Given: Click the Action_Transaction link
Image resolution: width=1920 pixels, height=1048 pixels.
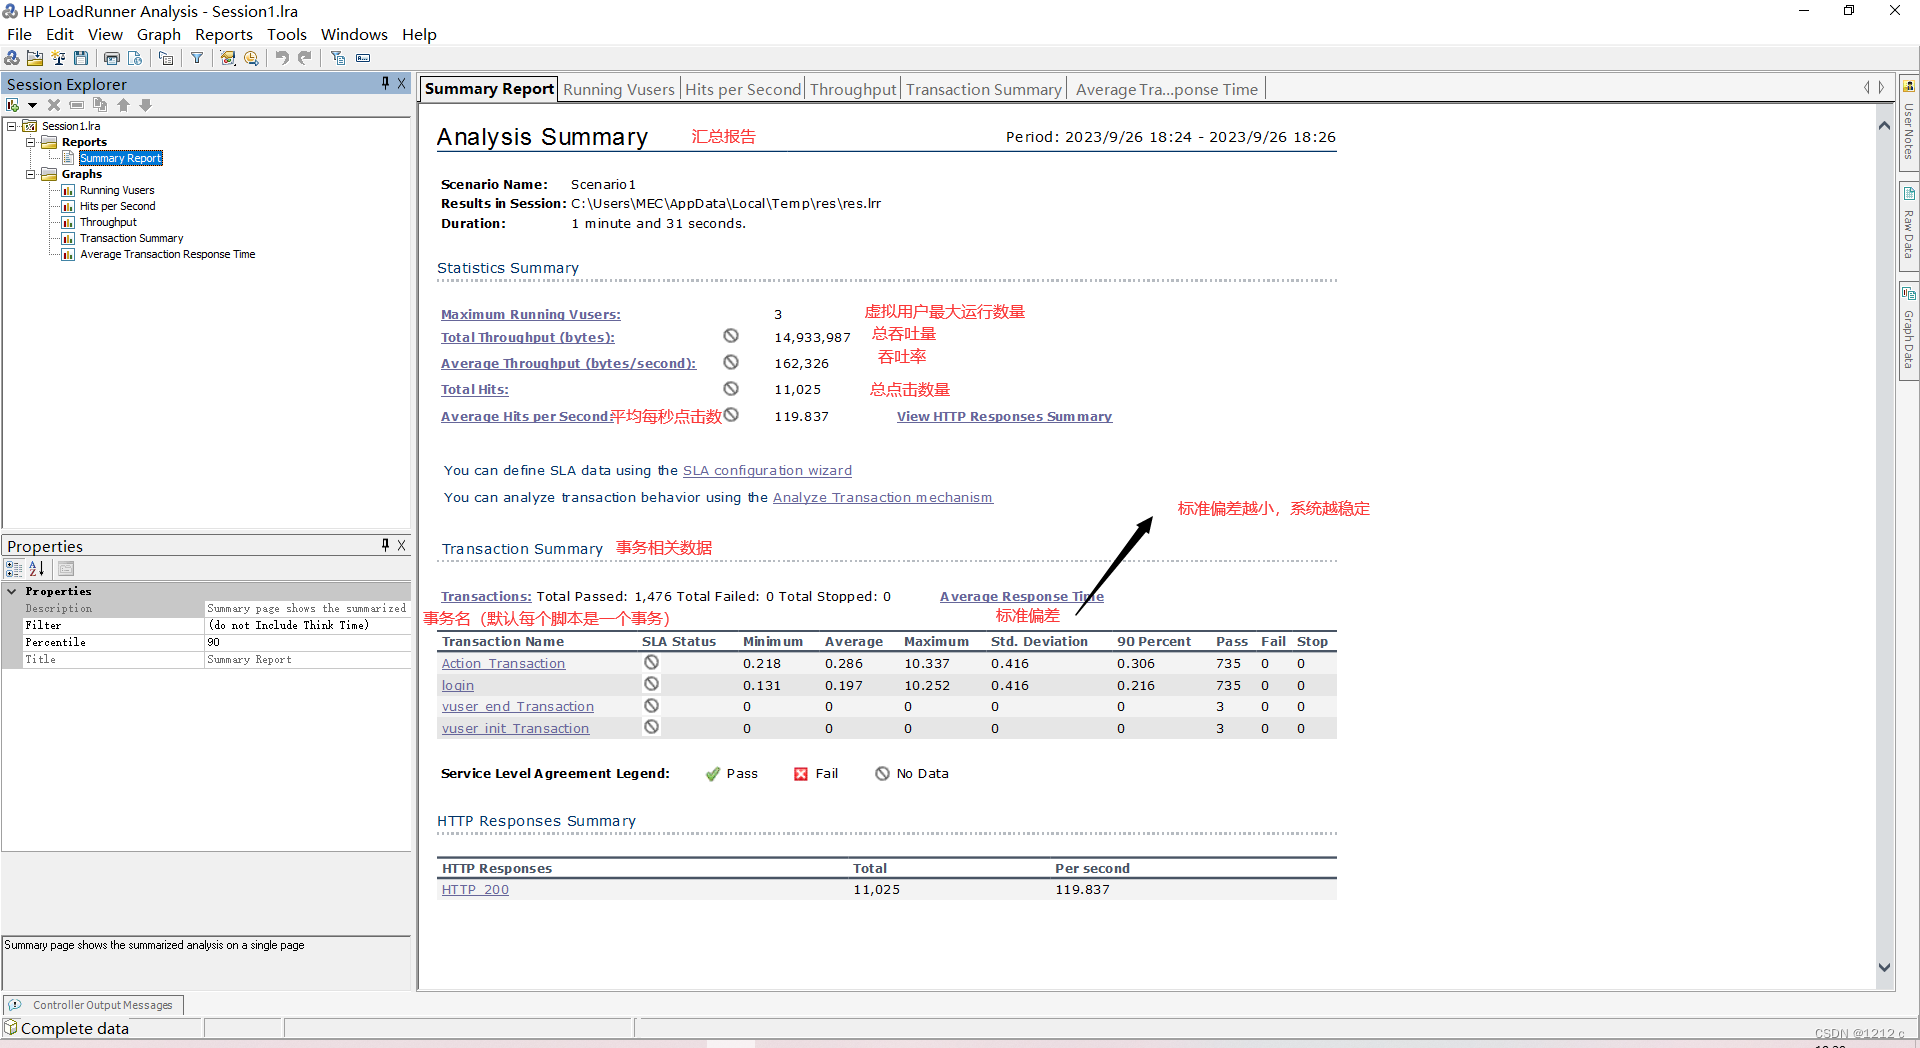Looking at the screenshot, I should pyautogui.click(x=503, y=663).
